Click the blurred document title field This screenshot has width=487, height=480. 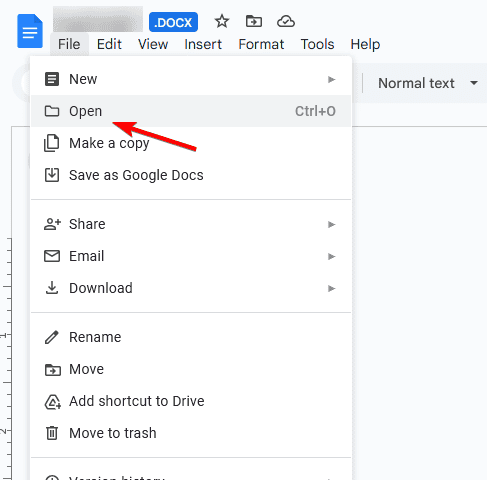coord(98,19)
